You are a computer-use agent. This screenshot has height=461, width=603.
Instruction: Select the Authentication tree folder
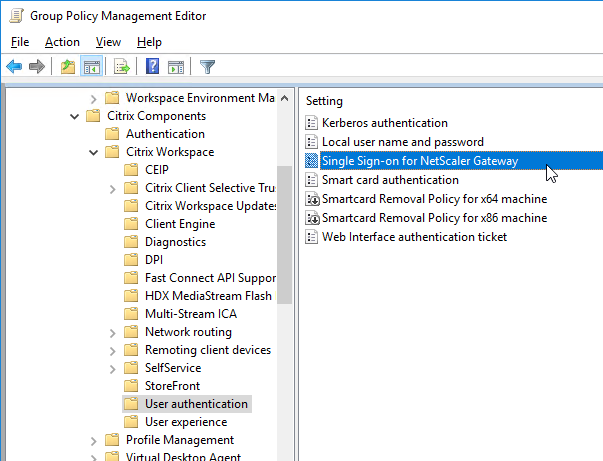[x=165, y=134]
